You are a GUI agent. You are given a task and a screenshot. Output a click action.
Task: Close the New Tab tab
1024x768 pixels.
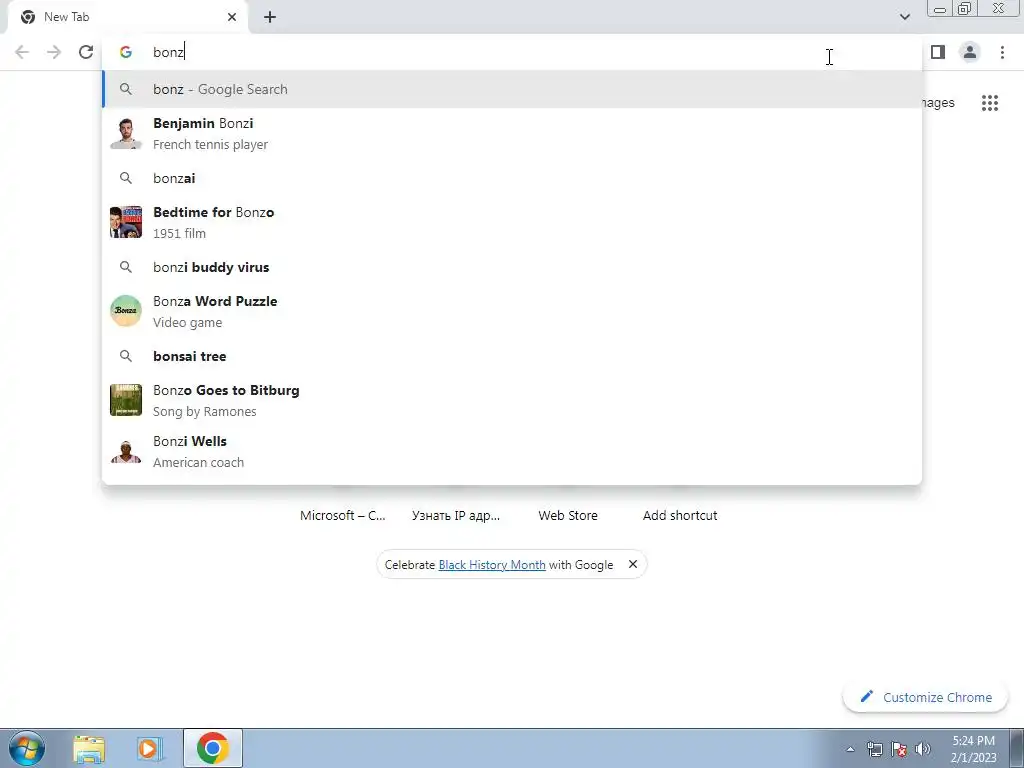pos(232,17)
